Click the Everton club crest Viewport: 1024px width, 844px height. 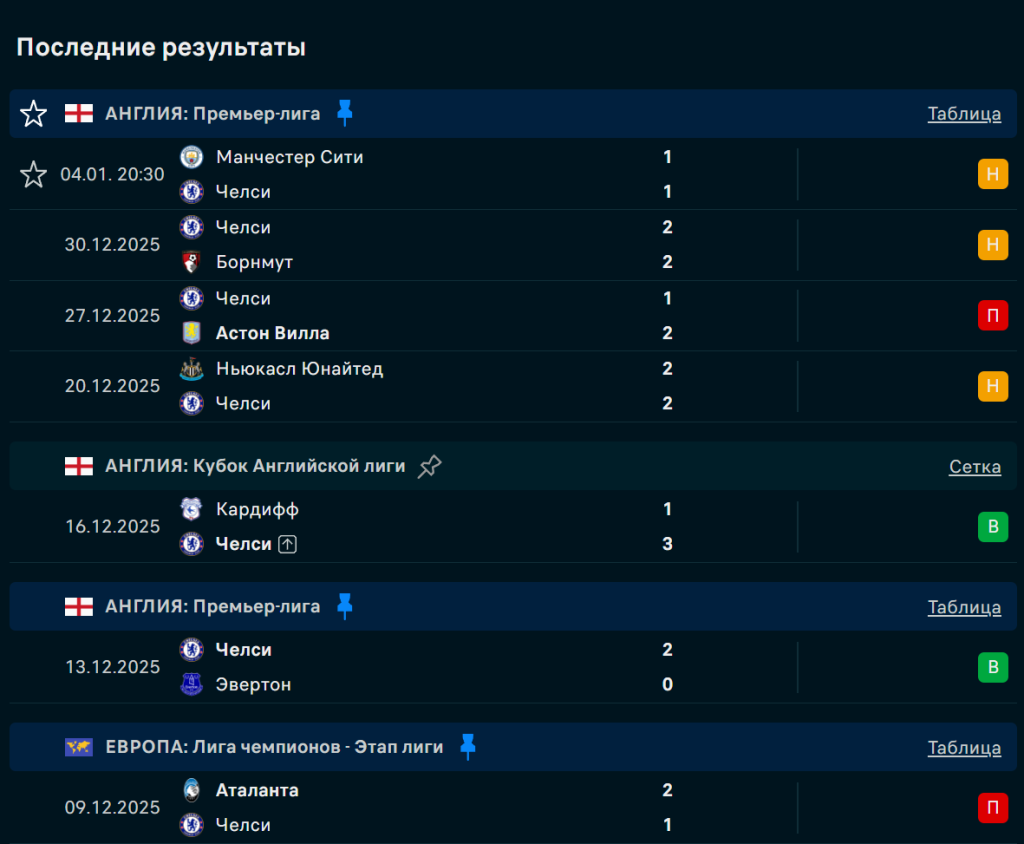191,685
